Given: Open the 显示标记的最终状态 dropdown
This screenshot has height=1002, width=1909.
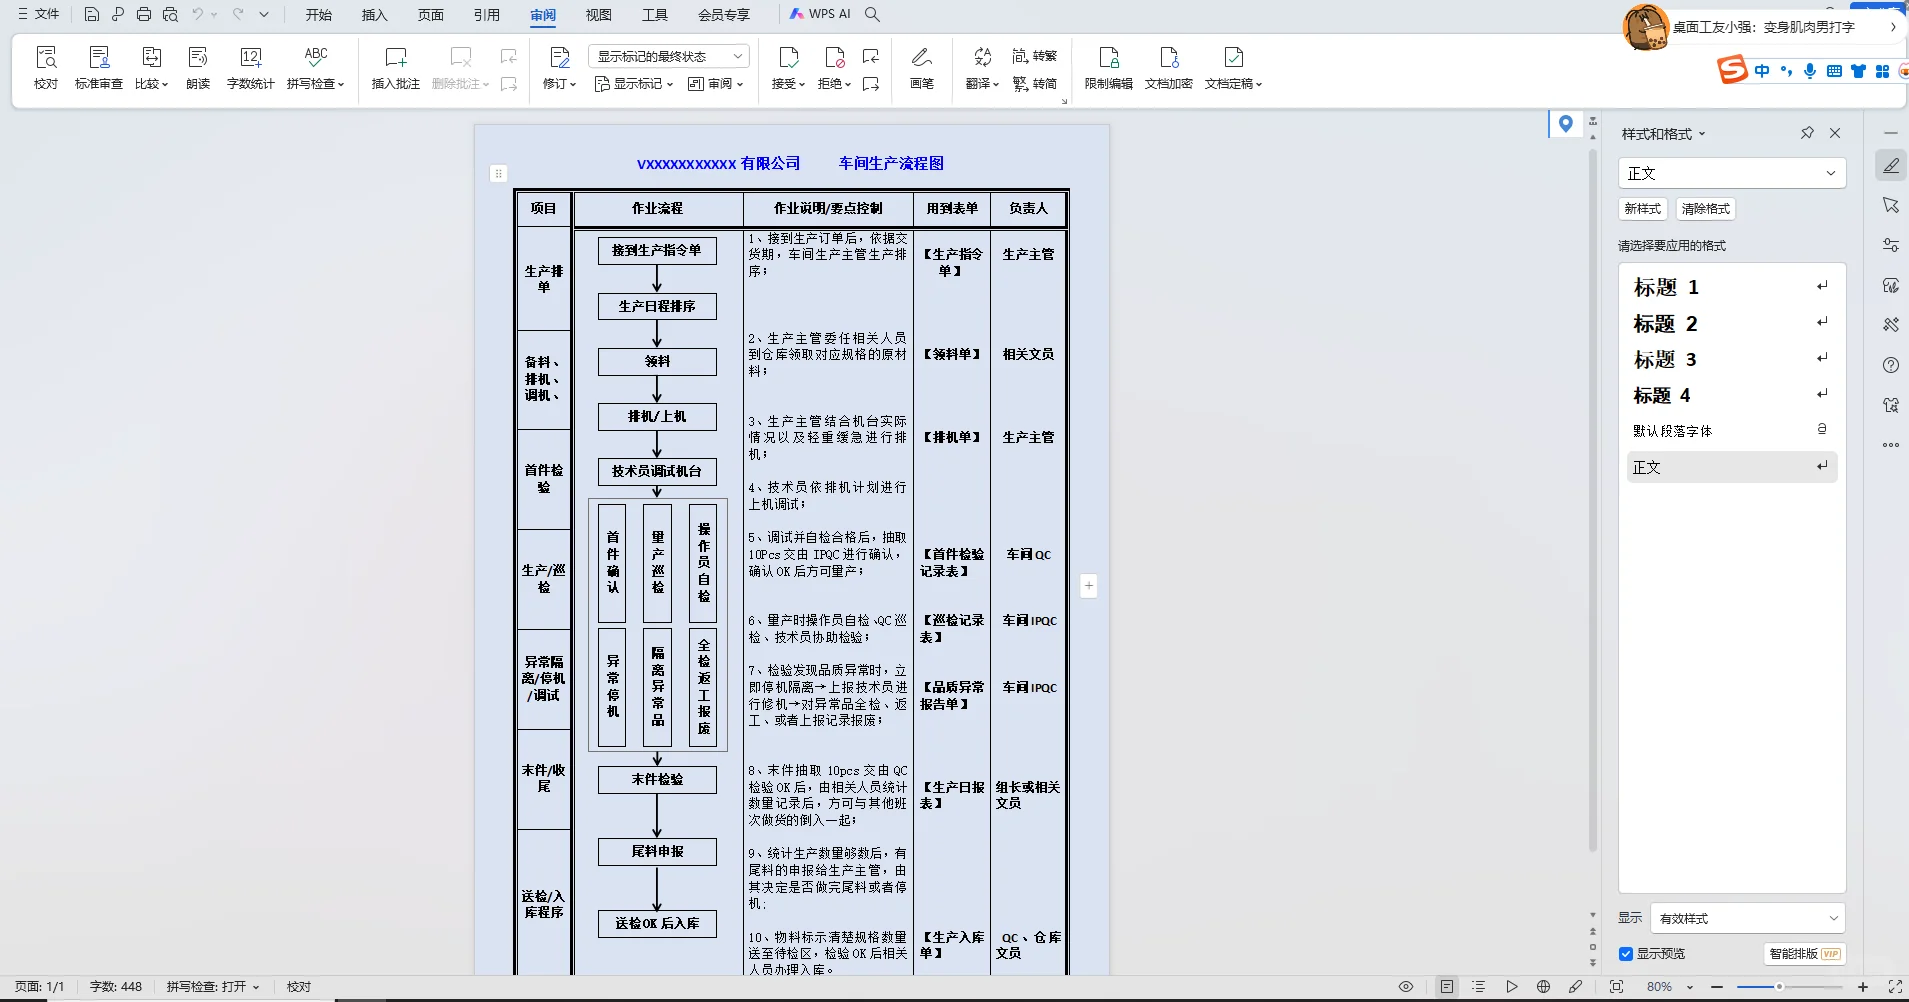Looking at the screenshot, I should pyautogui.click(x=669, y=56).
